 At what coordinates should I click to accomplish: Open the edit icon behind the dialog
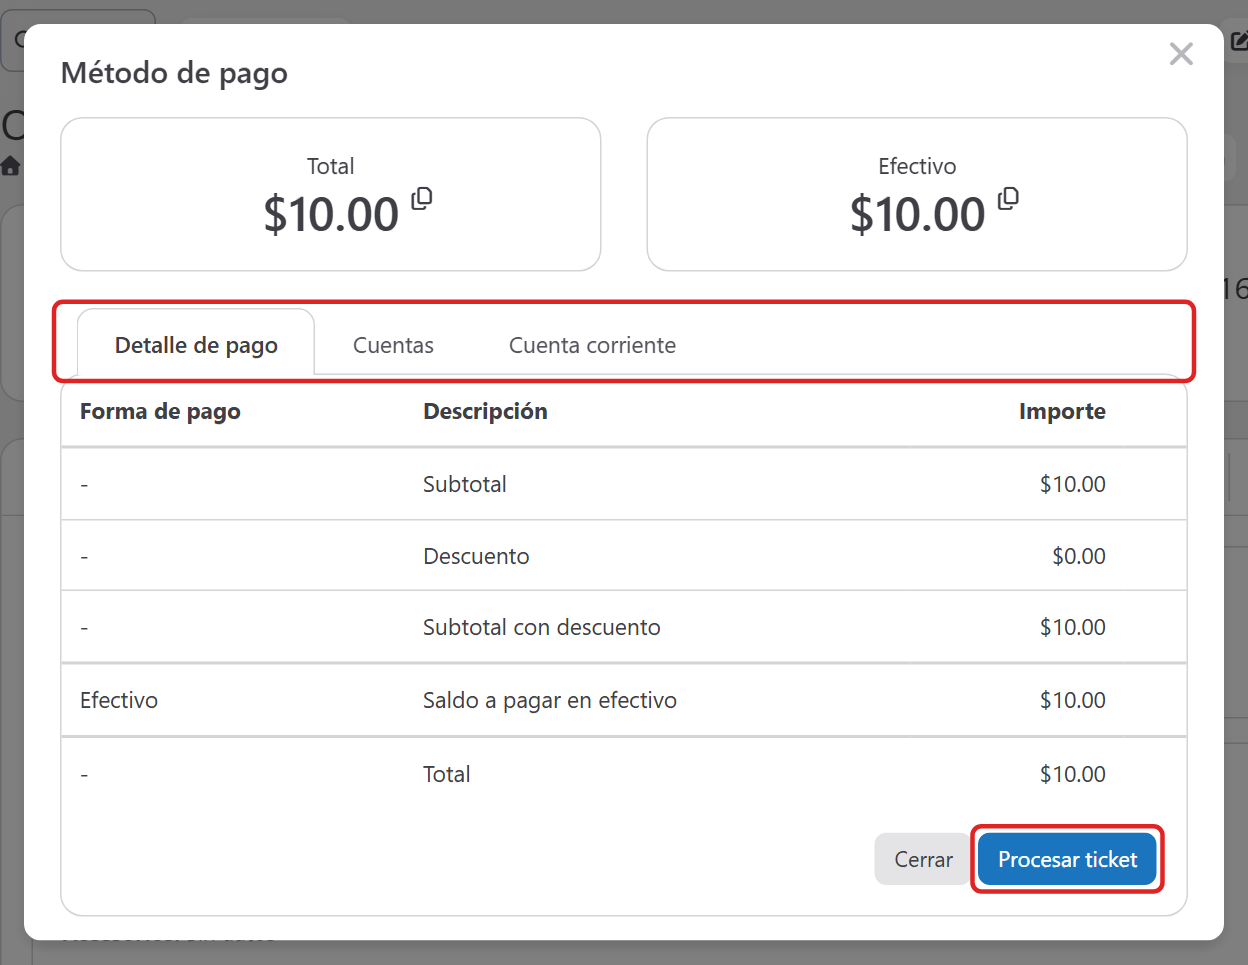pos(1239,41)
